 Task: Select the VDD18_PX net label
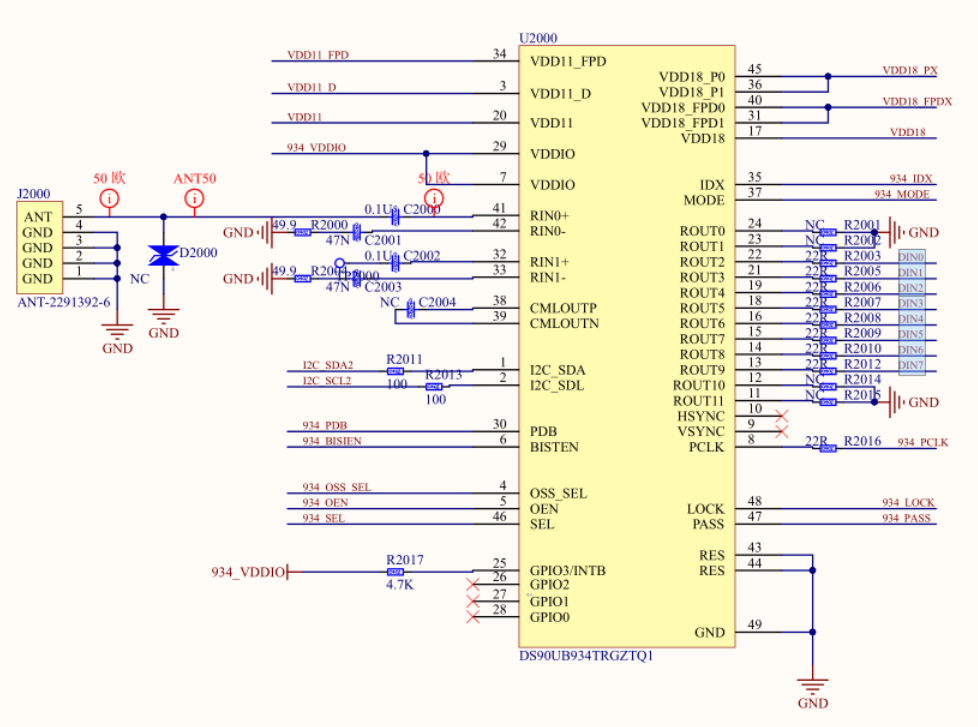[x=910, y=70]
